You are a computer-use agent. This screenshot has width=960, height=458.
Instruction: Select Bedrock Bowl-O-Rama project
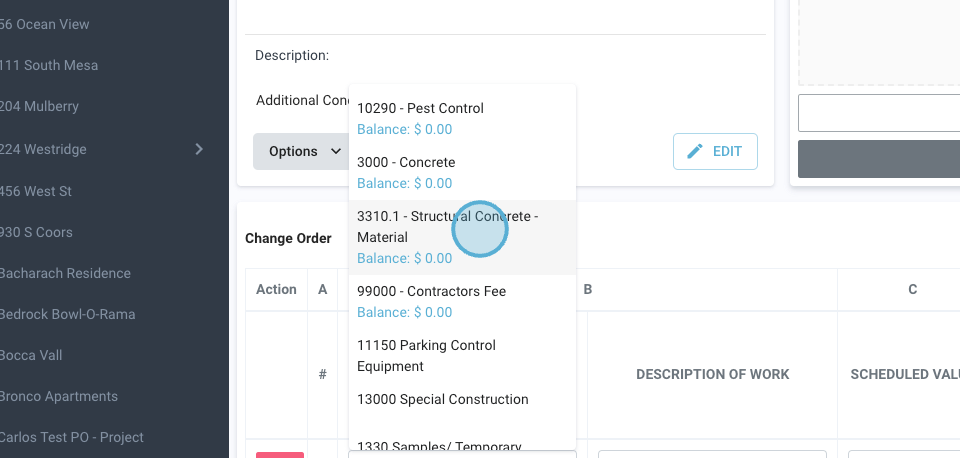[67, 314]
